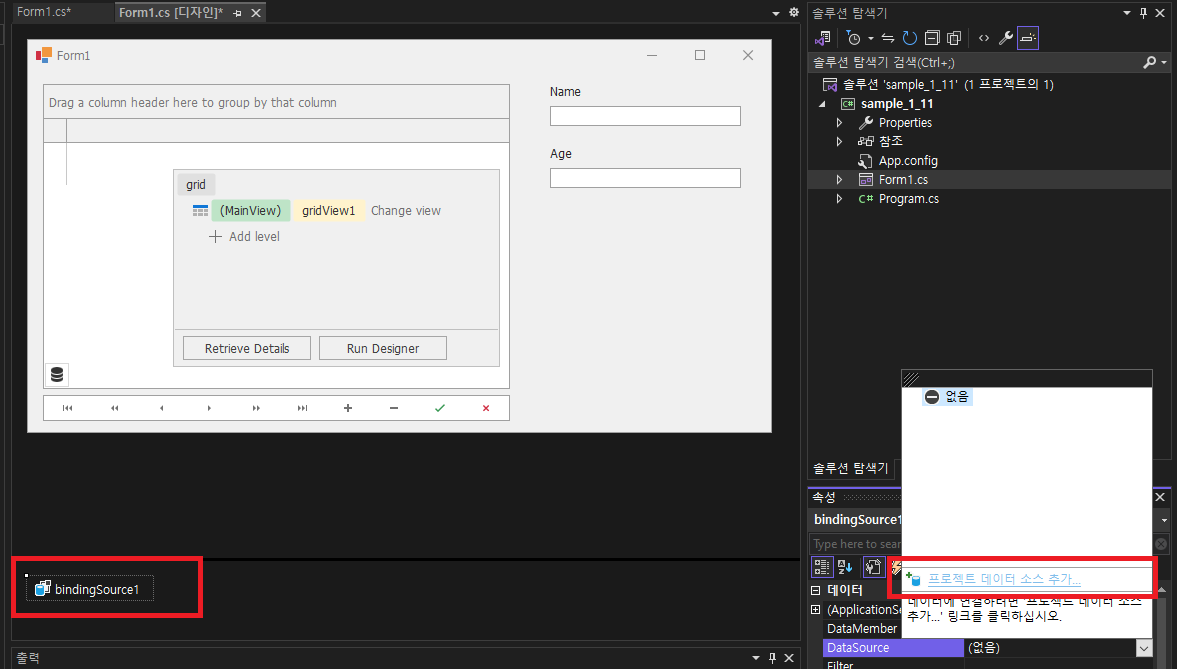This screenshot has width=1177, height=669.
Task: Click the green checkmark end-edit button
Action: (x=440, y=408)
